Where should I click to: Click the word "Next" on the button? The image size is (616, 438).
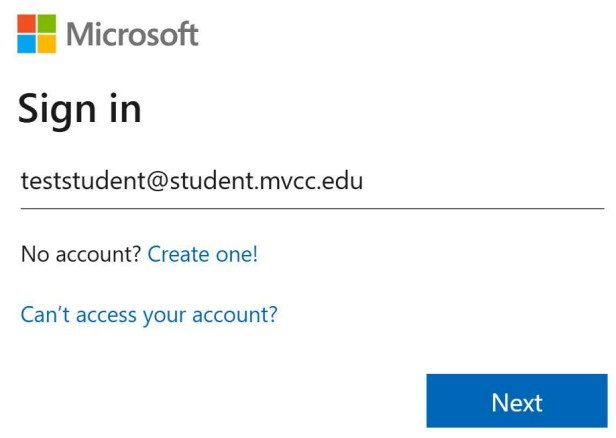pyautogui.click(x=517, y=402)
